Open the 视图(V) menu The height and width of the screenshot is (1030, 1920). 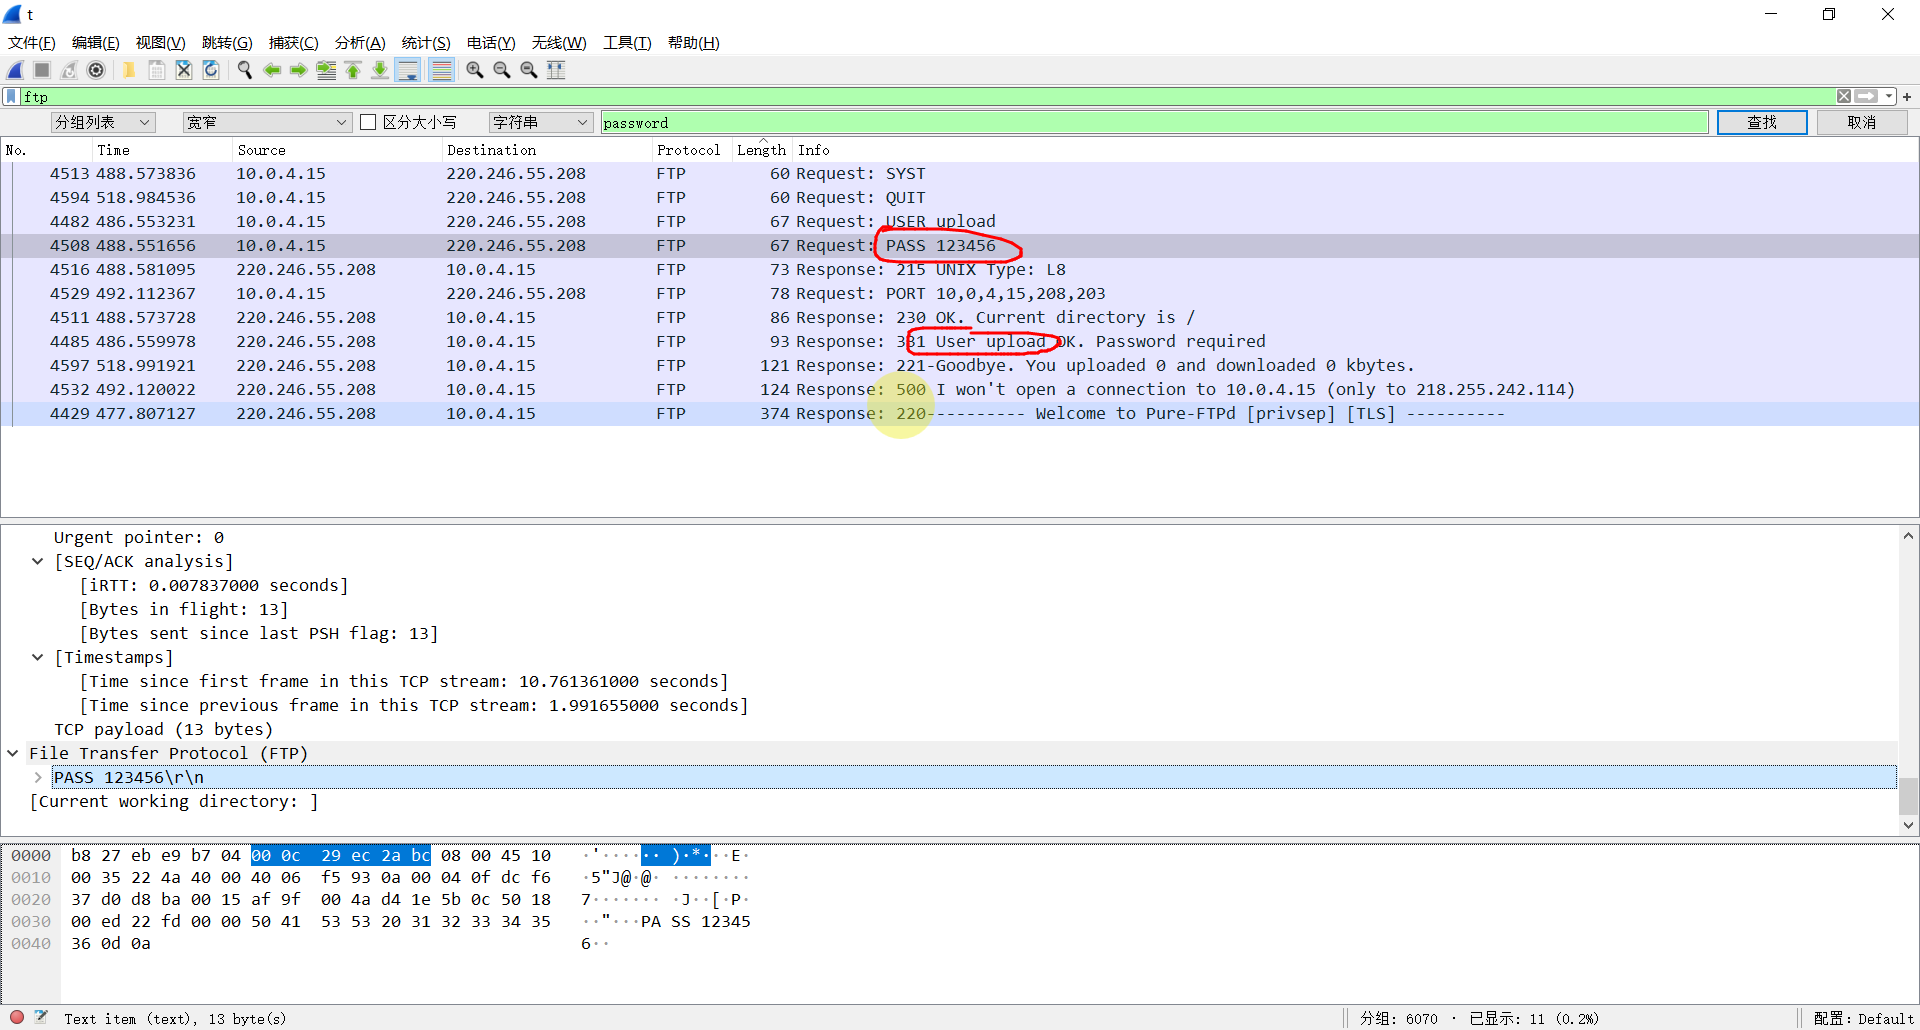(161, 43)
